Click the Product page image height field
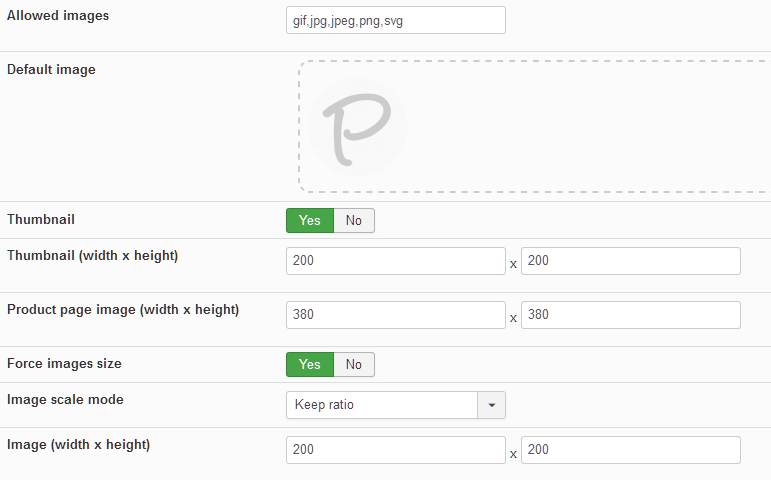The height and width of the screenshot is (480, 771). pos(630,315)
